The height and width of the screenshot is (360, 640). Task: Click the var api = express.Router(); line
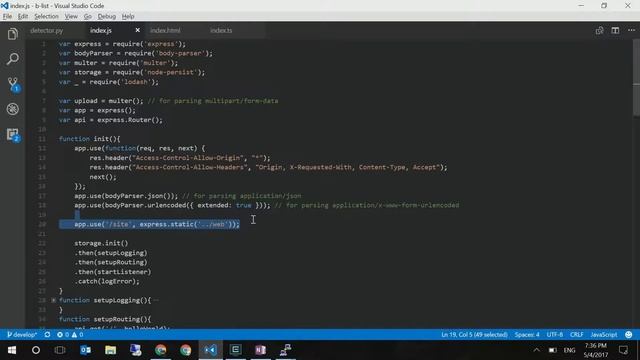pyautogui.click(x=110, y=120)
